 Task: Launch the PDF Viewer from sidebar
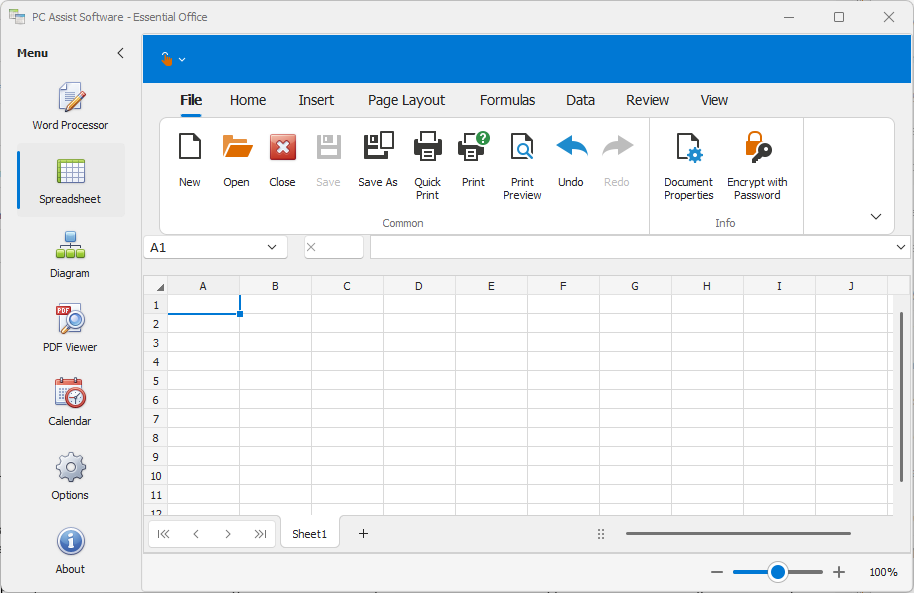pyautogui.click(x=70, y=328)
